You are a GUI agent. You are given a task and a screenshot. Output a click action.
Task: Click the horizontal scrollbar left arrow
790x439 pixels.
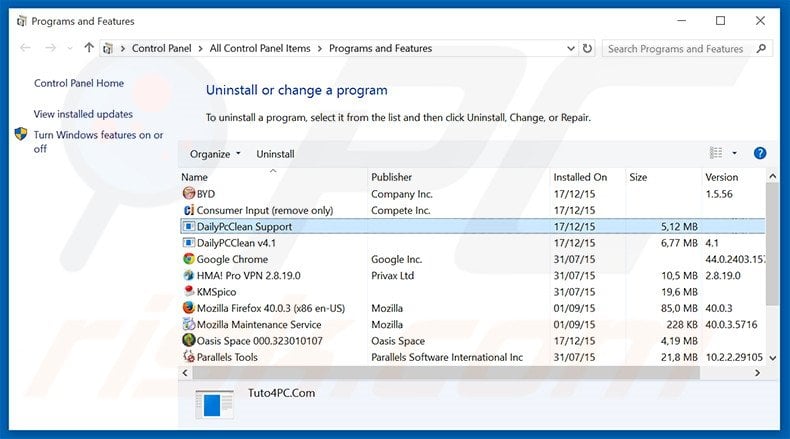185,373
